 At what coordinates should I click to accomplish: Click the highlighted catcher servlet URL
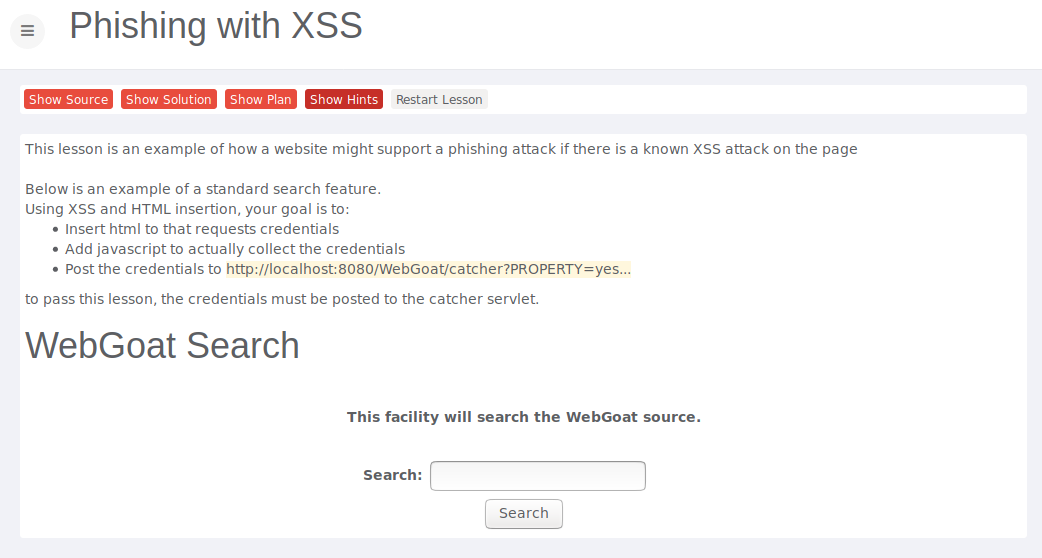pyautogui.click(x=428, y=269)
